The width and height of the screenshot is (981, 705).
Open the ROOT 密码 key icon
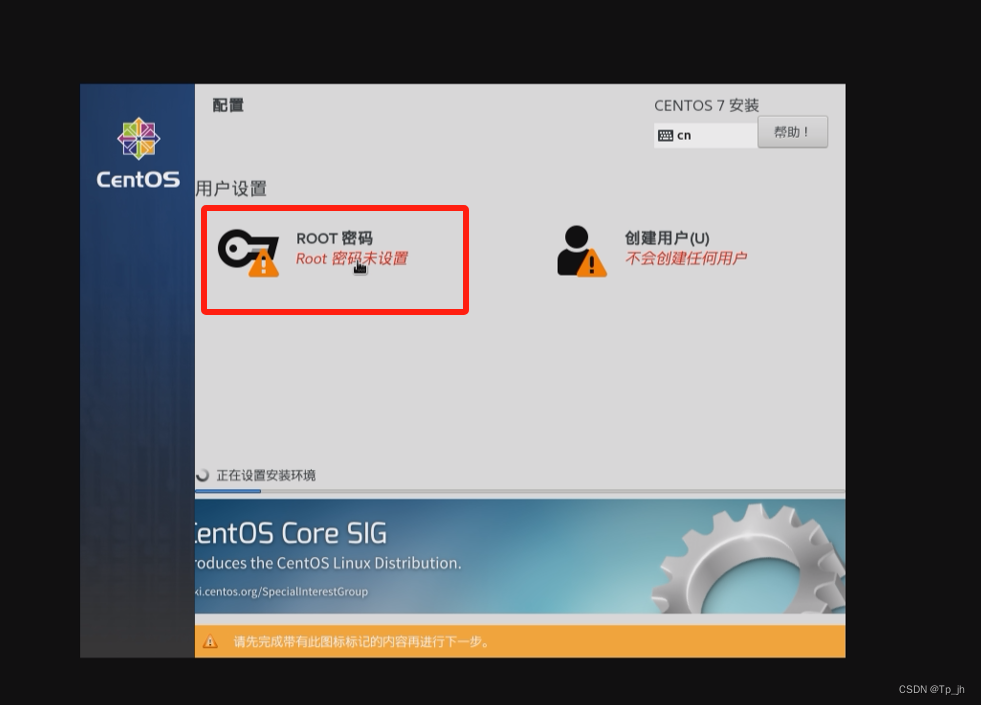coord(248,253)
